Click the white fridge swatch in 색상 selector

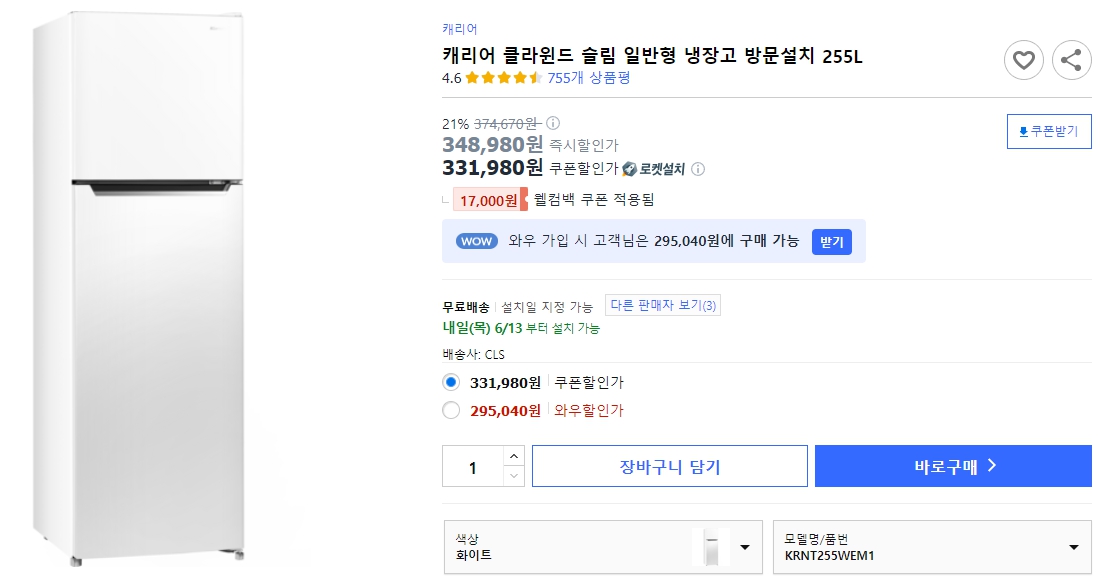[710, 547]
